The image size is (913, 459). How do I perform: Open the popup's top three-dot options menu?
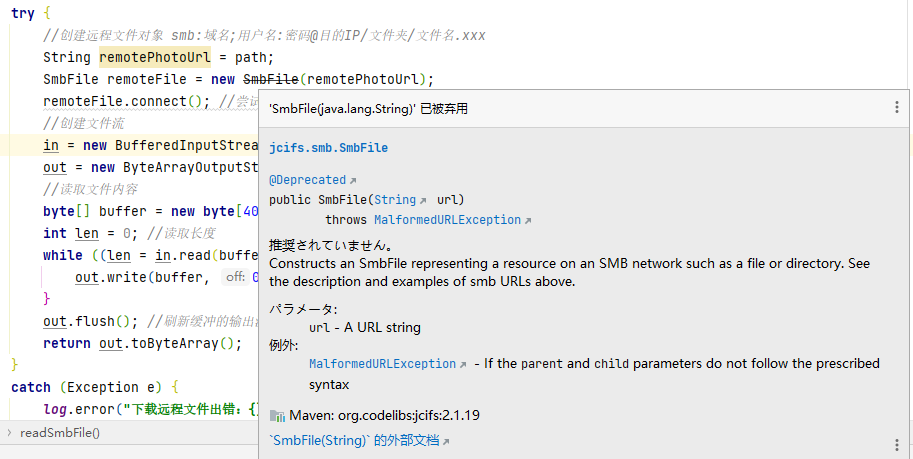[x=897, y=107]
